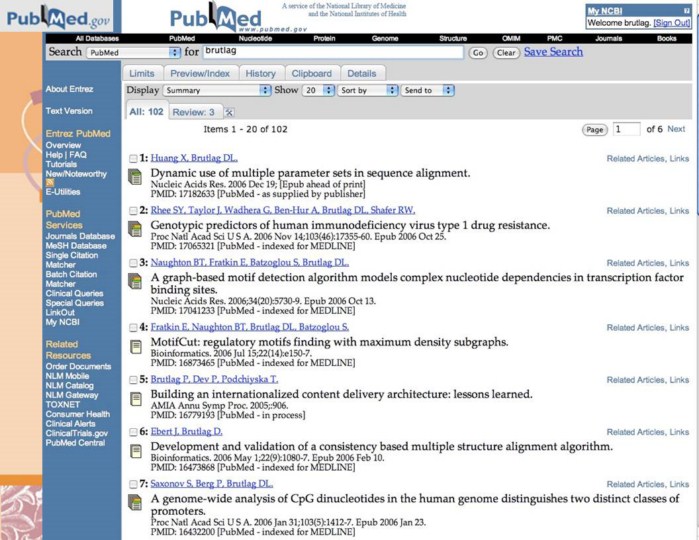Check the box for result 1 Huang X
This screenshot has width=699, height=540.
(x=134, y=158)
